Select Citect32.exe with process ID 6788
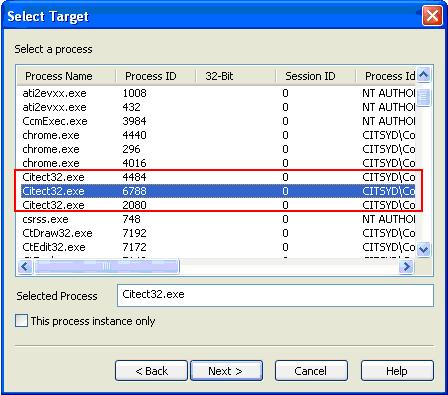The image size is (448, 395). tap(218, 191)
